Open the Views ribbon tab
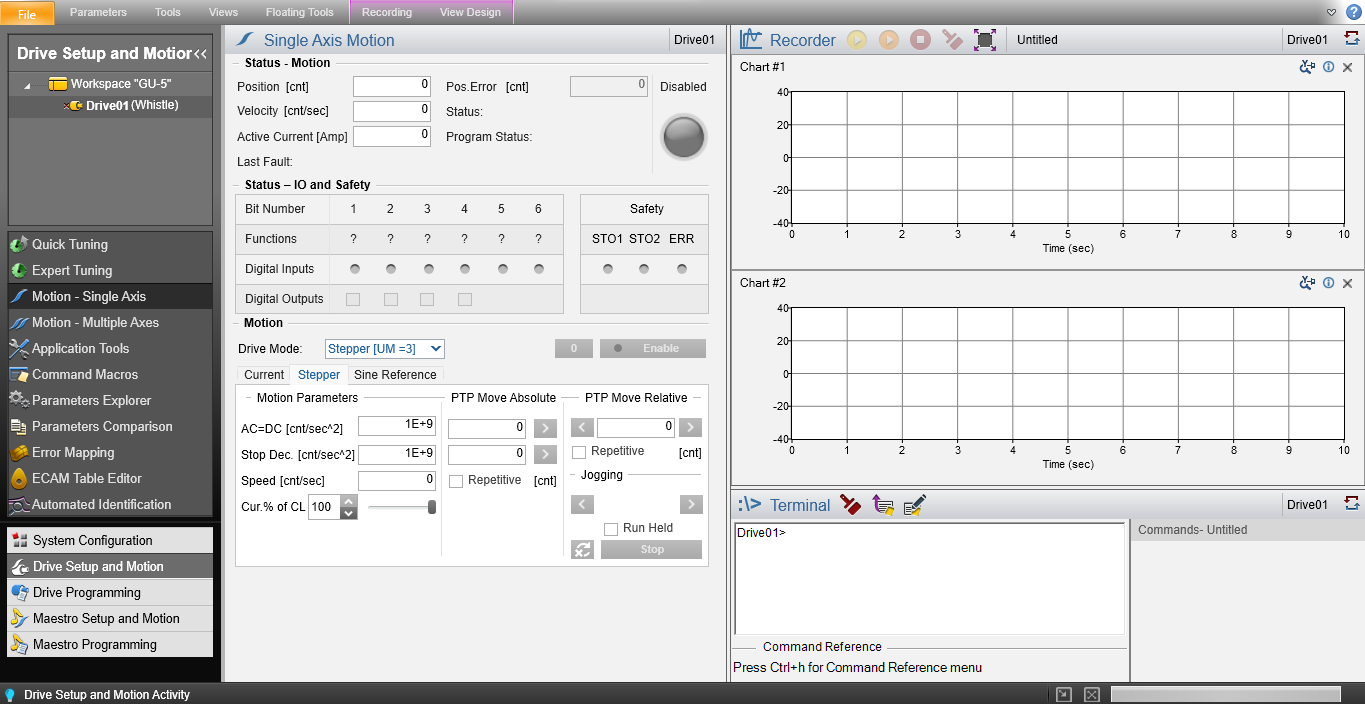This screenshot has height=704, width=1365. (x=223, y=12)
